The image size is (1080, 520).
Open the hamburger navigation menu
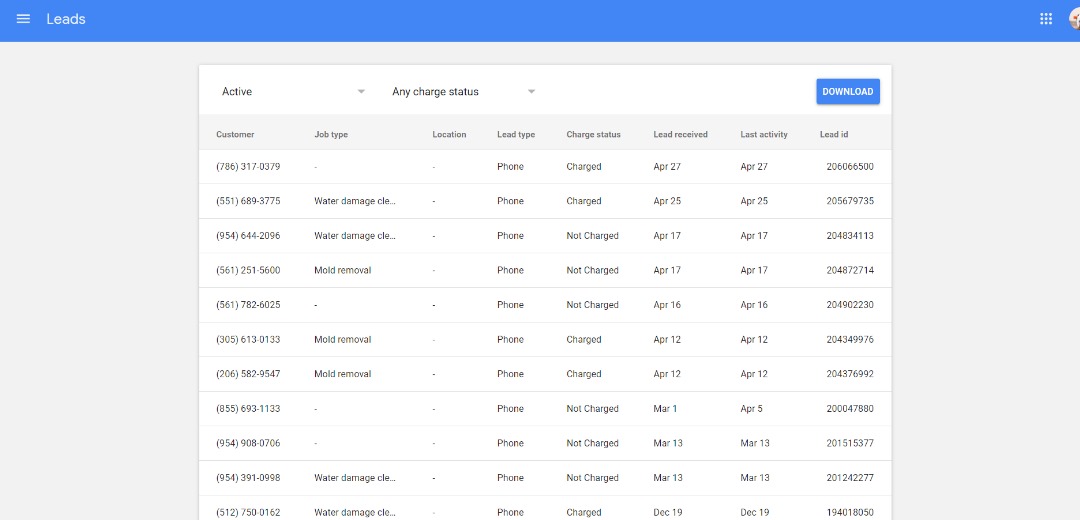click(x=23, y=19)
